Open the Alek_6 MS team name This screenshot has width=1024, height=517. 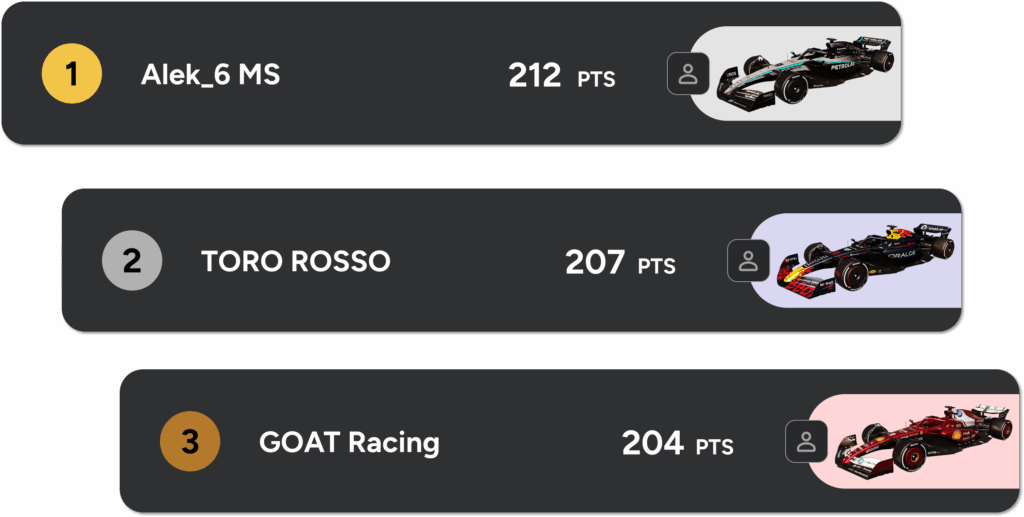(x=210, y=75)
